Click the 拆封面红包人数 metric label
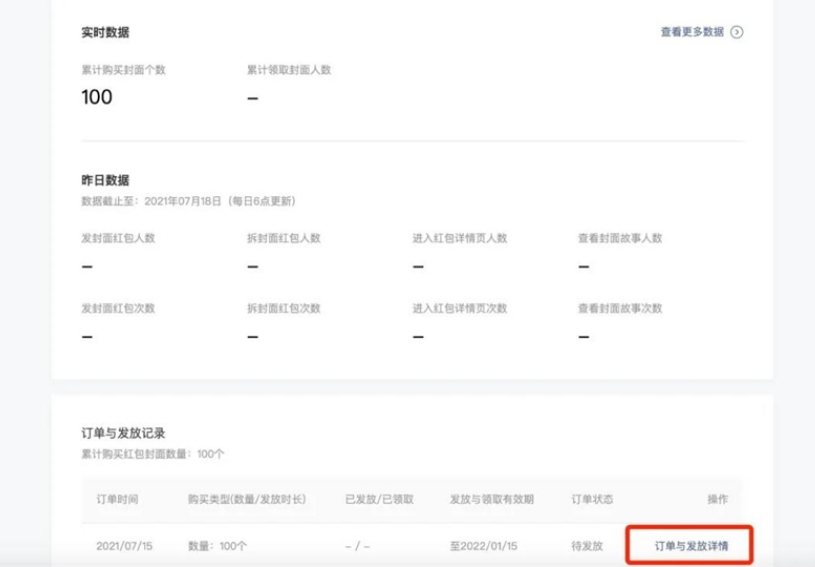 point(284,238)
